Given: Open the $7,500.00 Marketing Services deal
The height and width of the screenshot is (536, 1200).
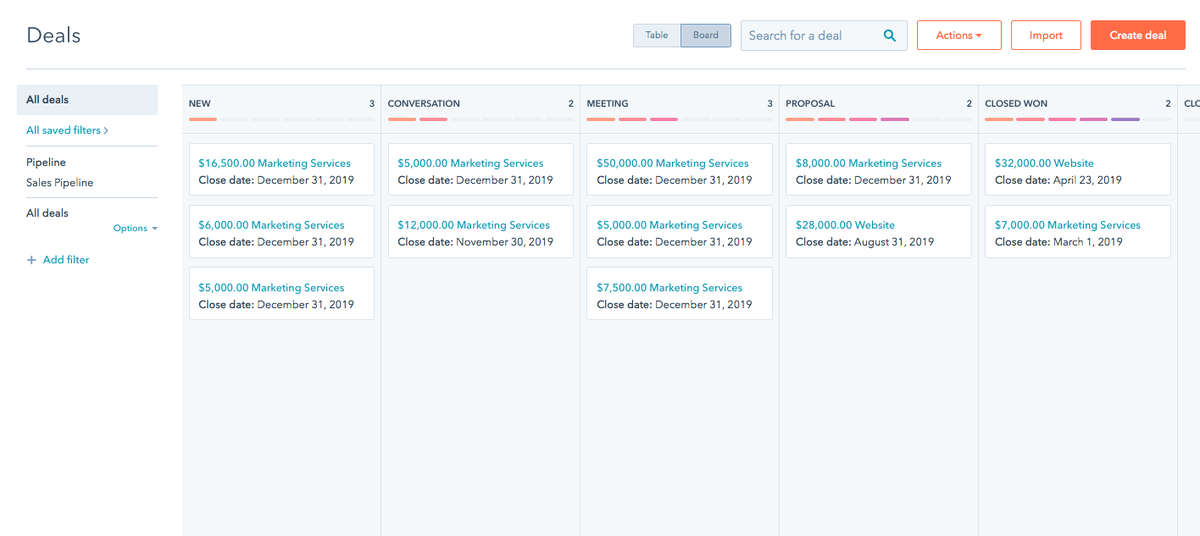Looking at the screenshot, I should coord(670,287).
